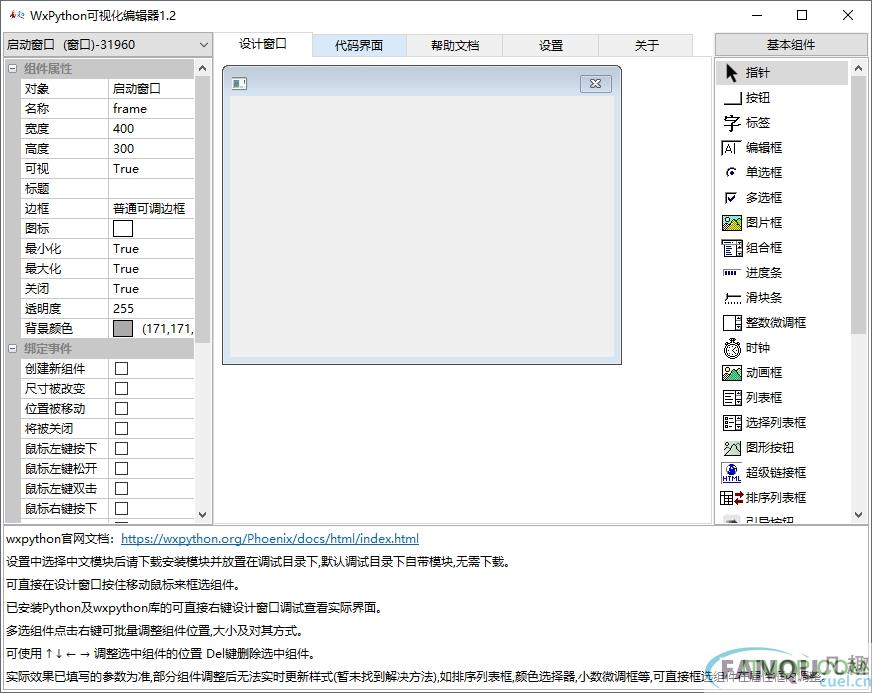The image size is (872, 693).
Task: Edit the 透明度 255 value
Action: [x=151, y=309]
